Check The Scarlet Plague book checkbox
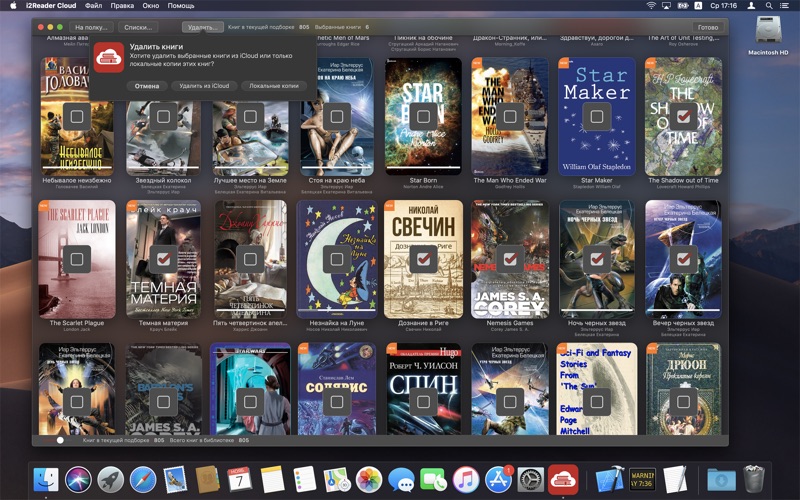This screenshot has width=800, height=500. click(x=77, y=259)
